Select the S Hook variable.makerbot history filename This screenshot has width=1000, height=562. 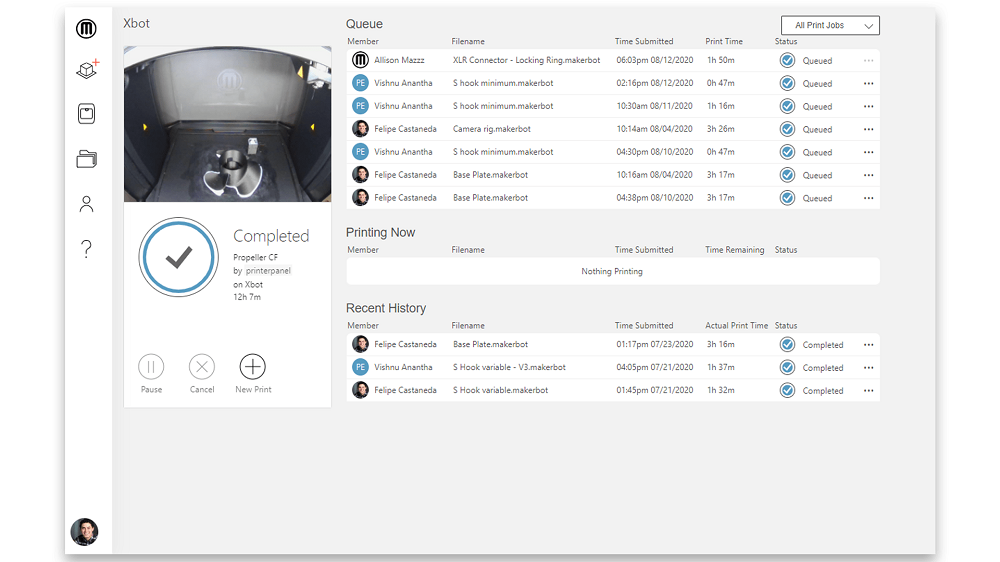[x=500, y=390]
